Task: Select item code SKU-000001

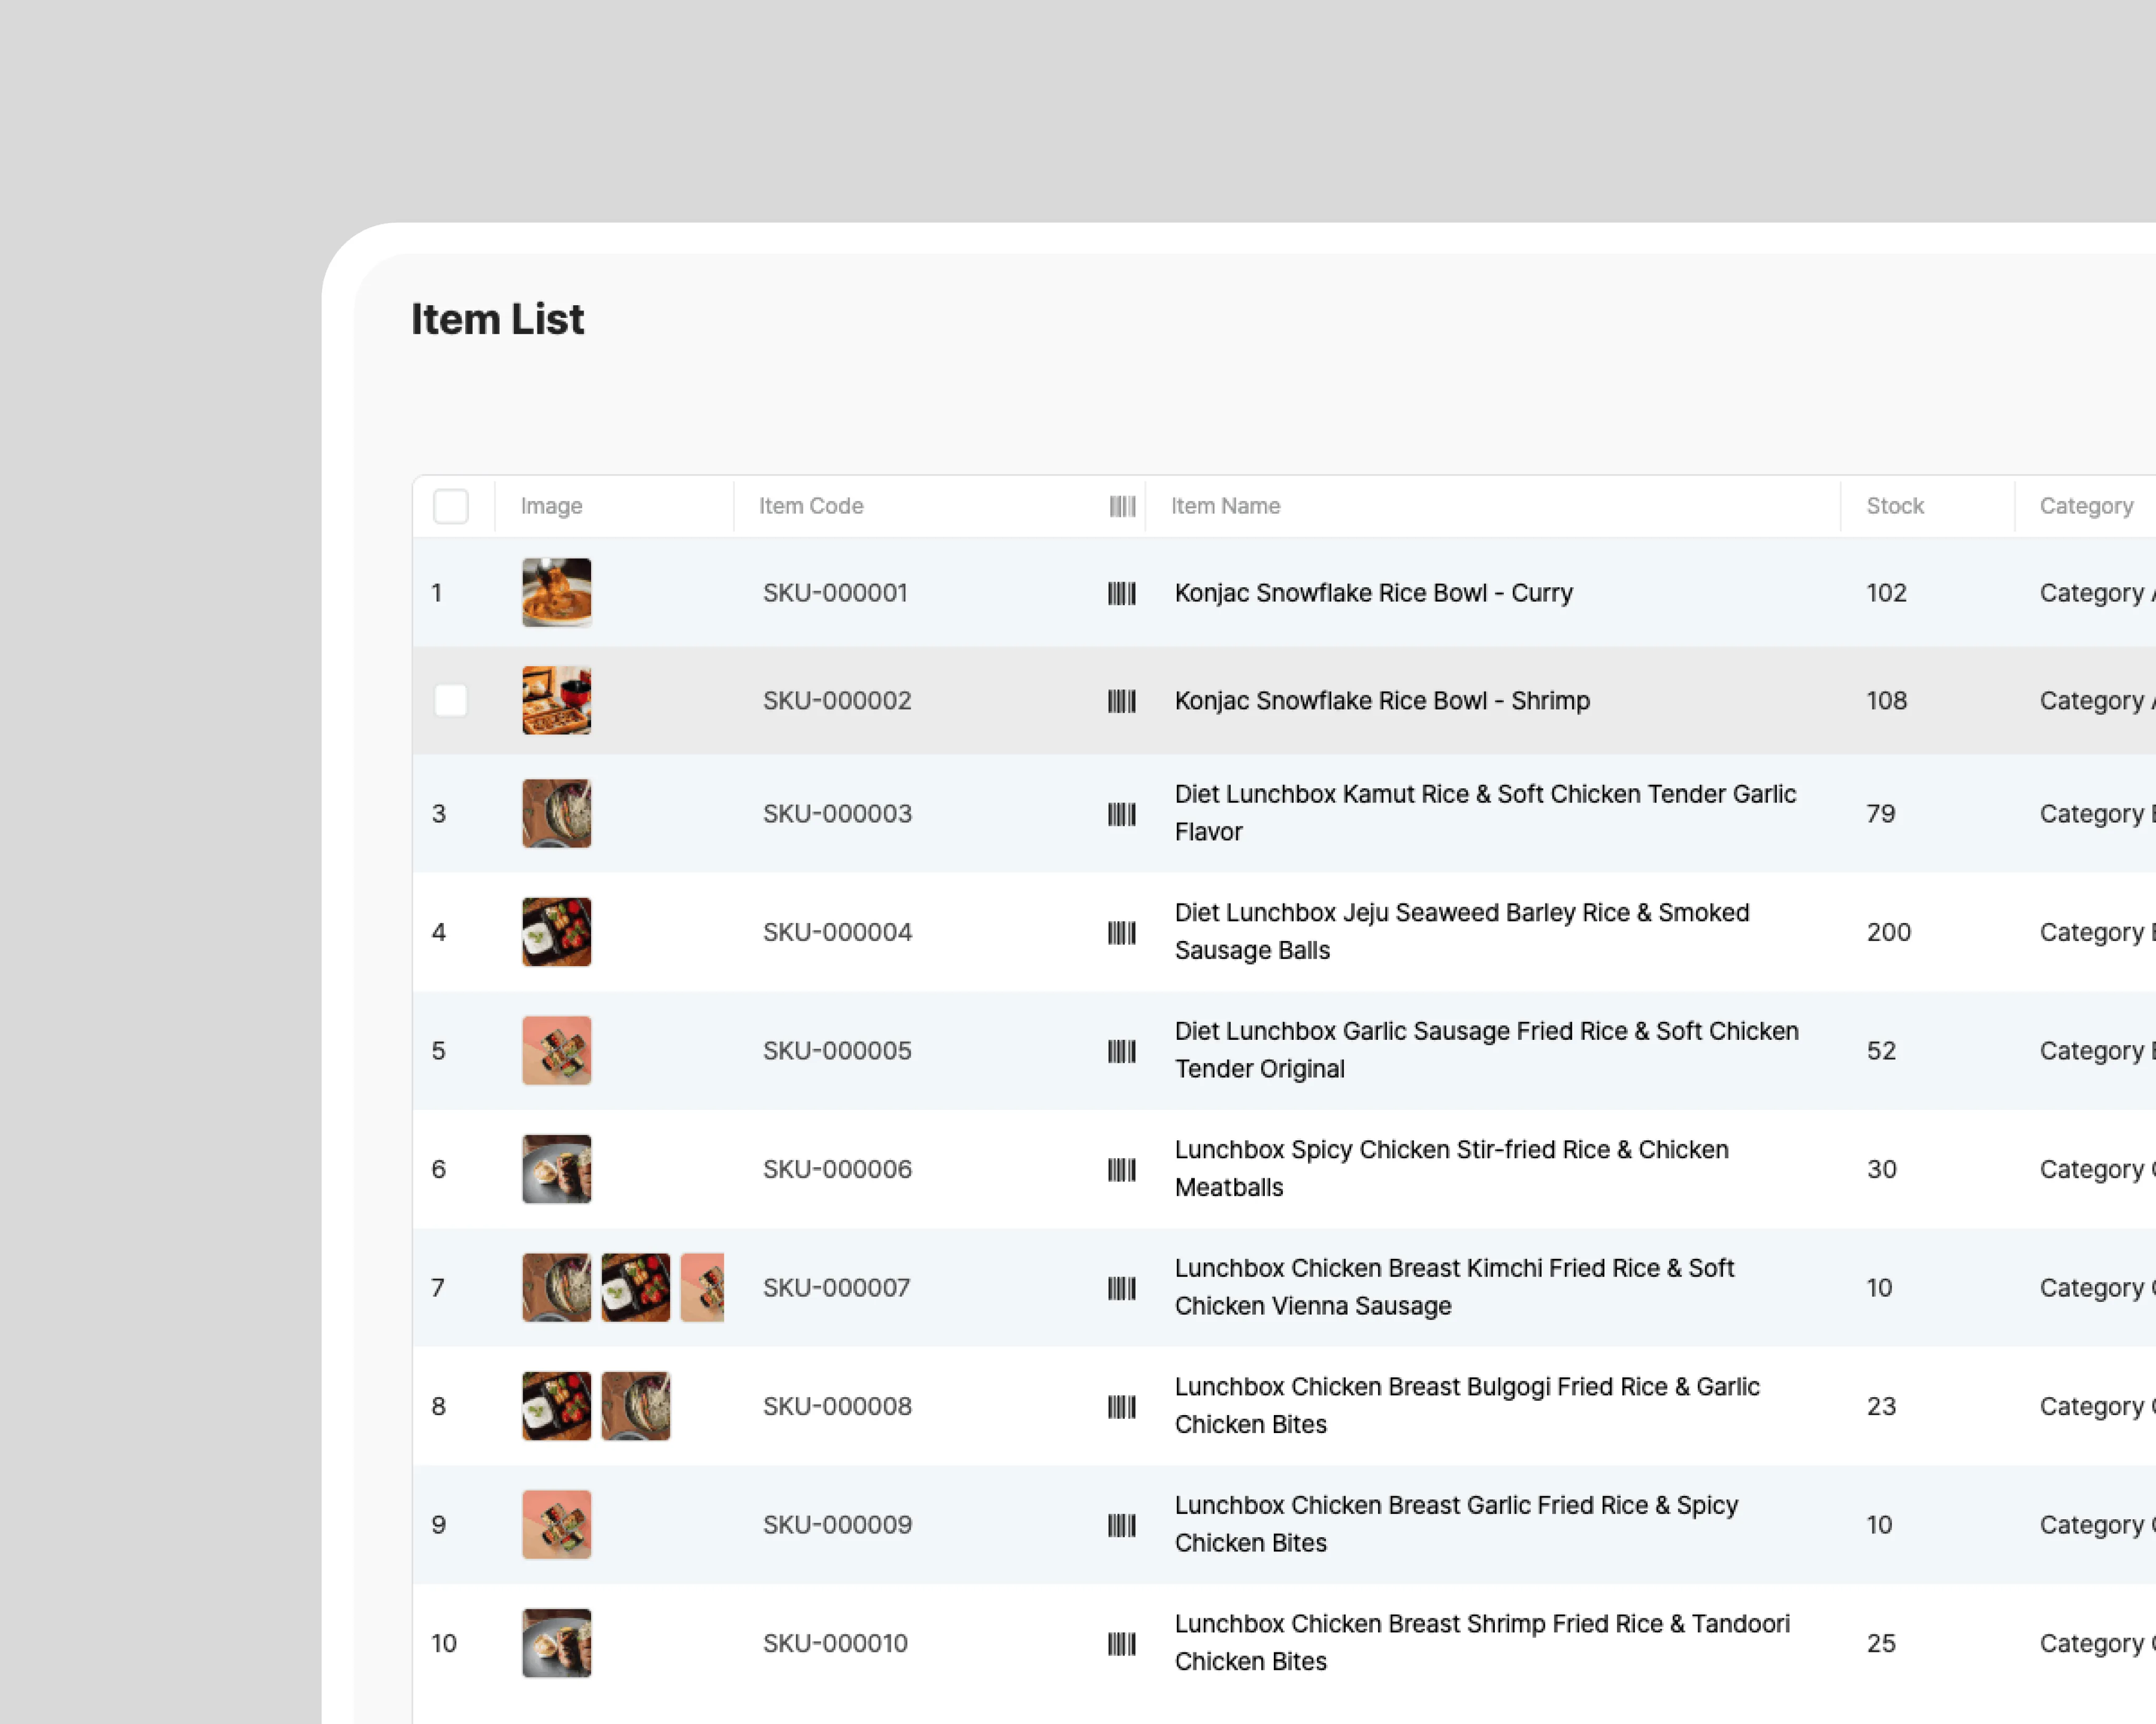Action: coord(836,593)
